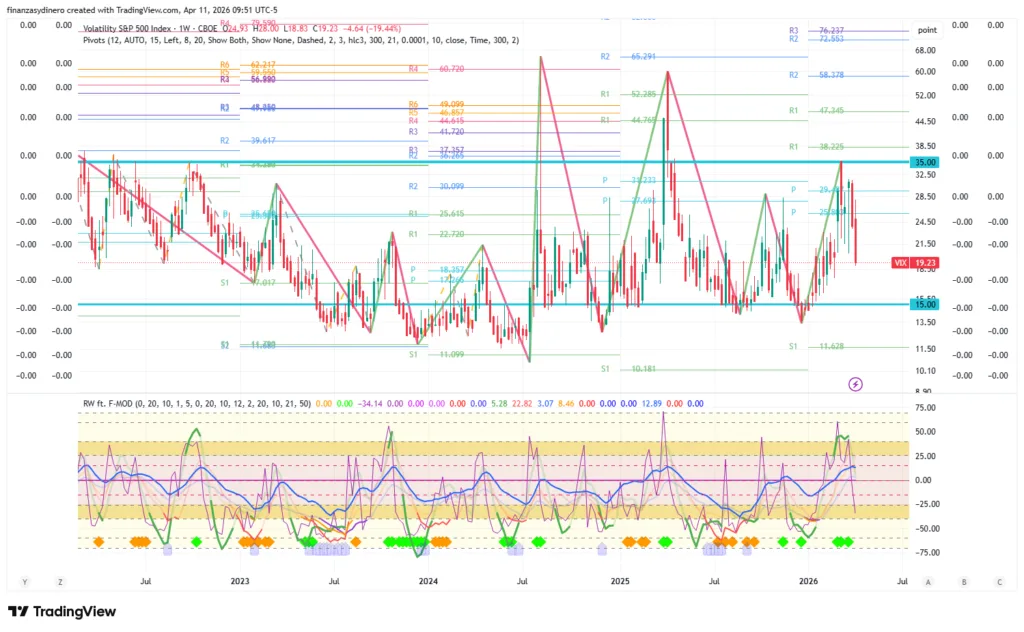Click the circled Z marker on time axis
This screenshot has height=632, width=1024.
click(60, 581)
